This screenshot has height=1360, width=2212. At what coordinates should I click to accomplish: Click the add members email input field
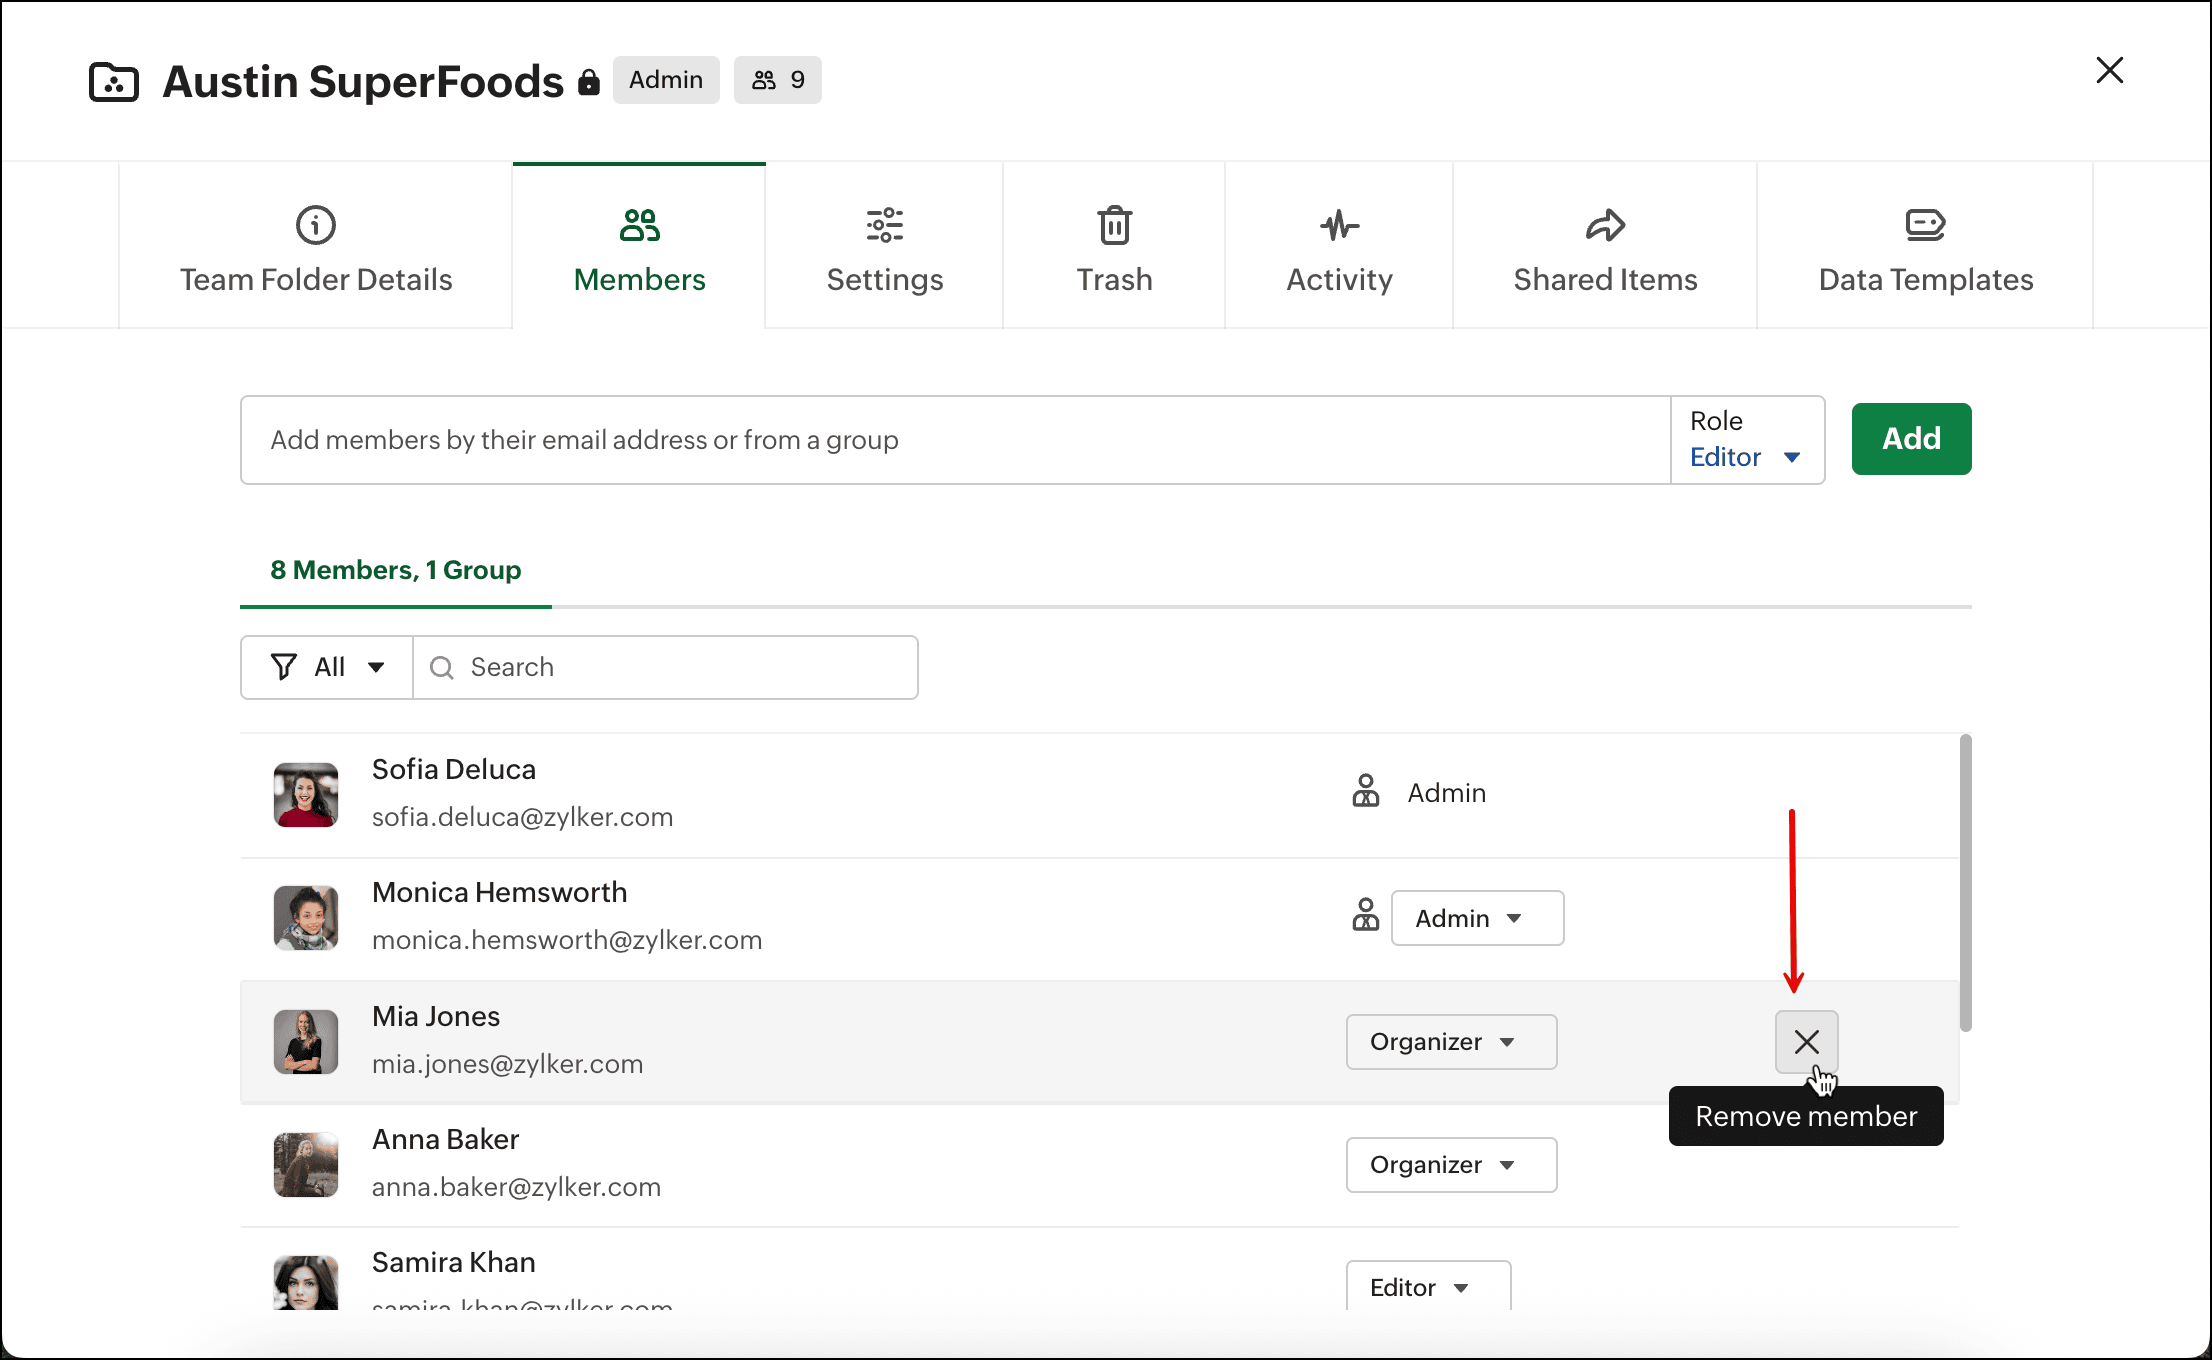click(x=955, y=440)
